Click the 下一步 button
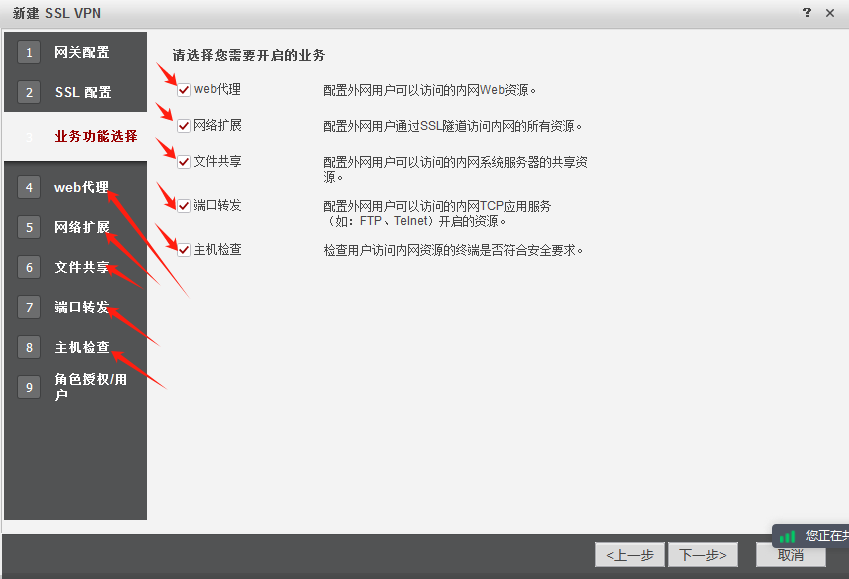This screenshot has height=579, width=849. (x=702, y=554)
